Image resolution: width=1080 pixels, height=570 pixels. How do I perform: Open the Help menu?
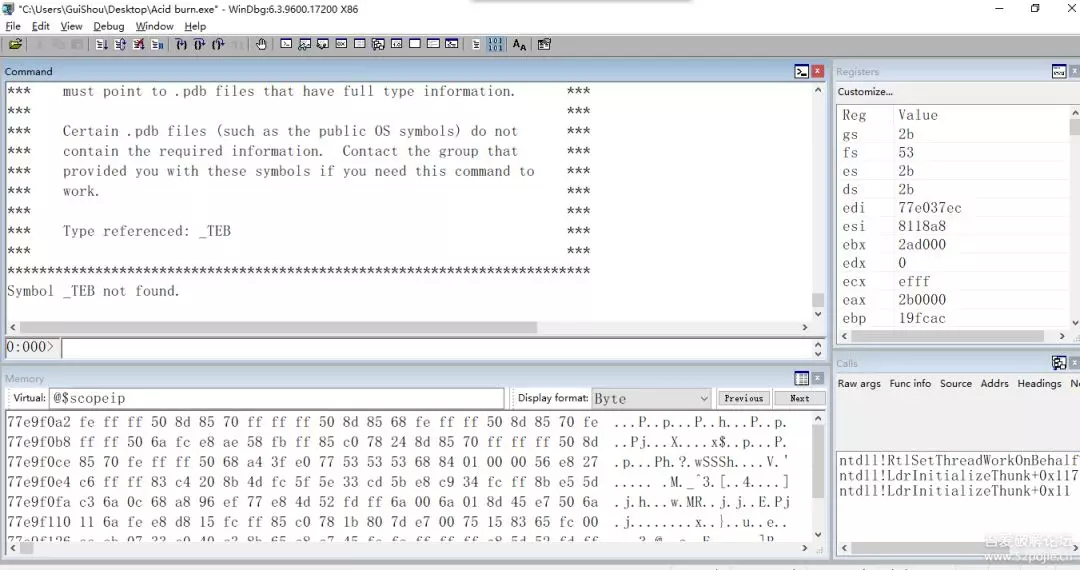[195, 26]
